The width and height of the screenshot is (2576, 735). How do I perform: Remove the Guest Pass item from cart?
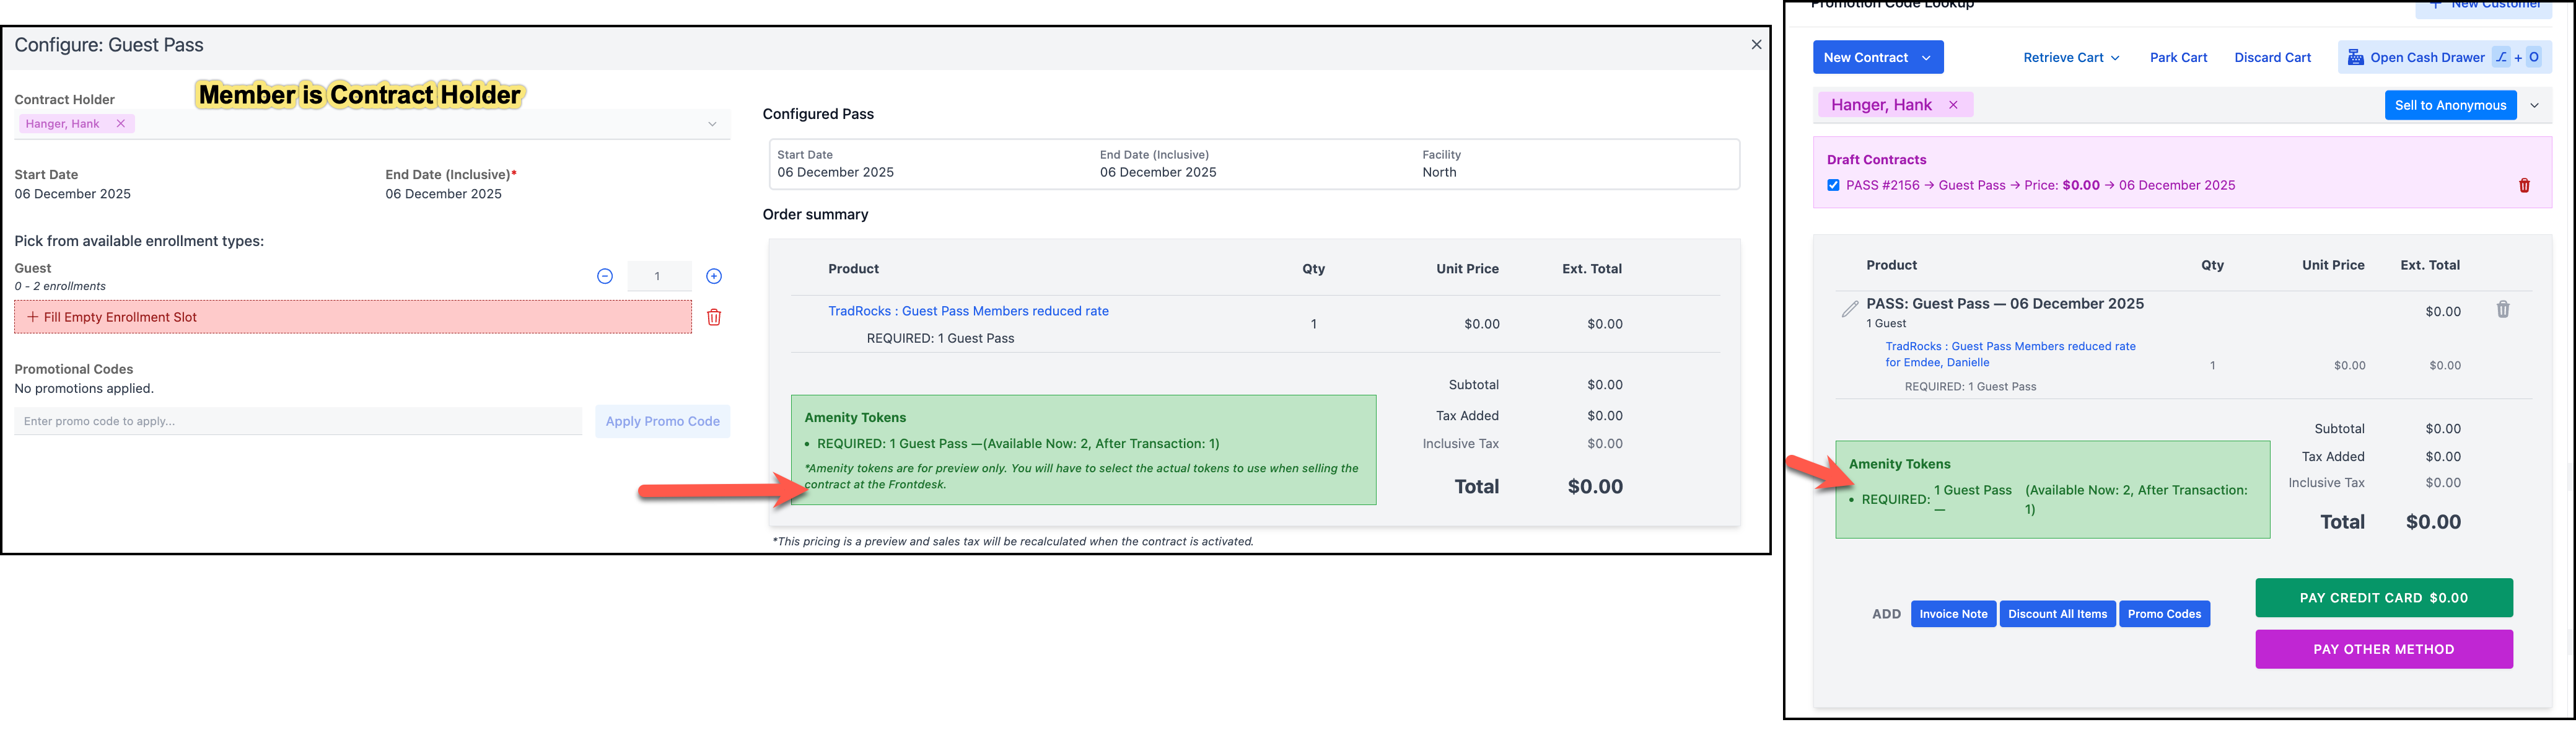[2502, 310]
